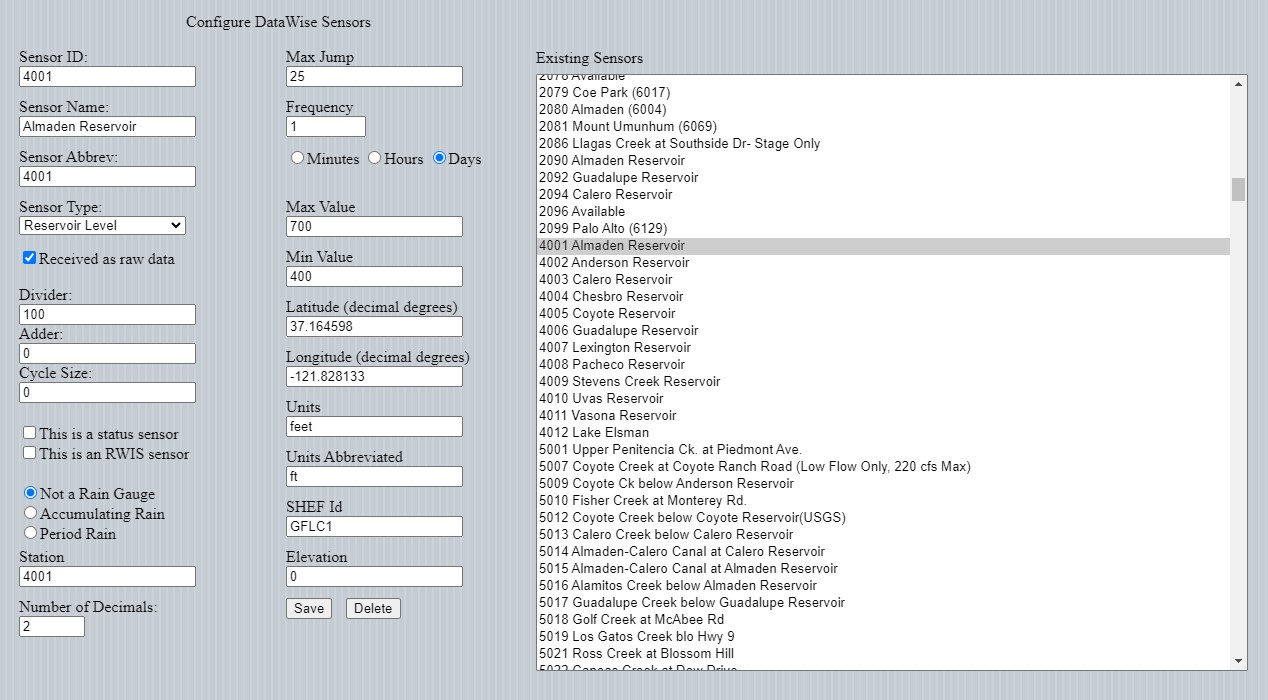The height and width of the screenshot is (700, 1268).
Task: Uncheck Received as raw data checkbox
Action: (30, 258)
